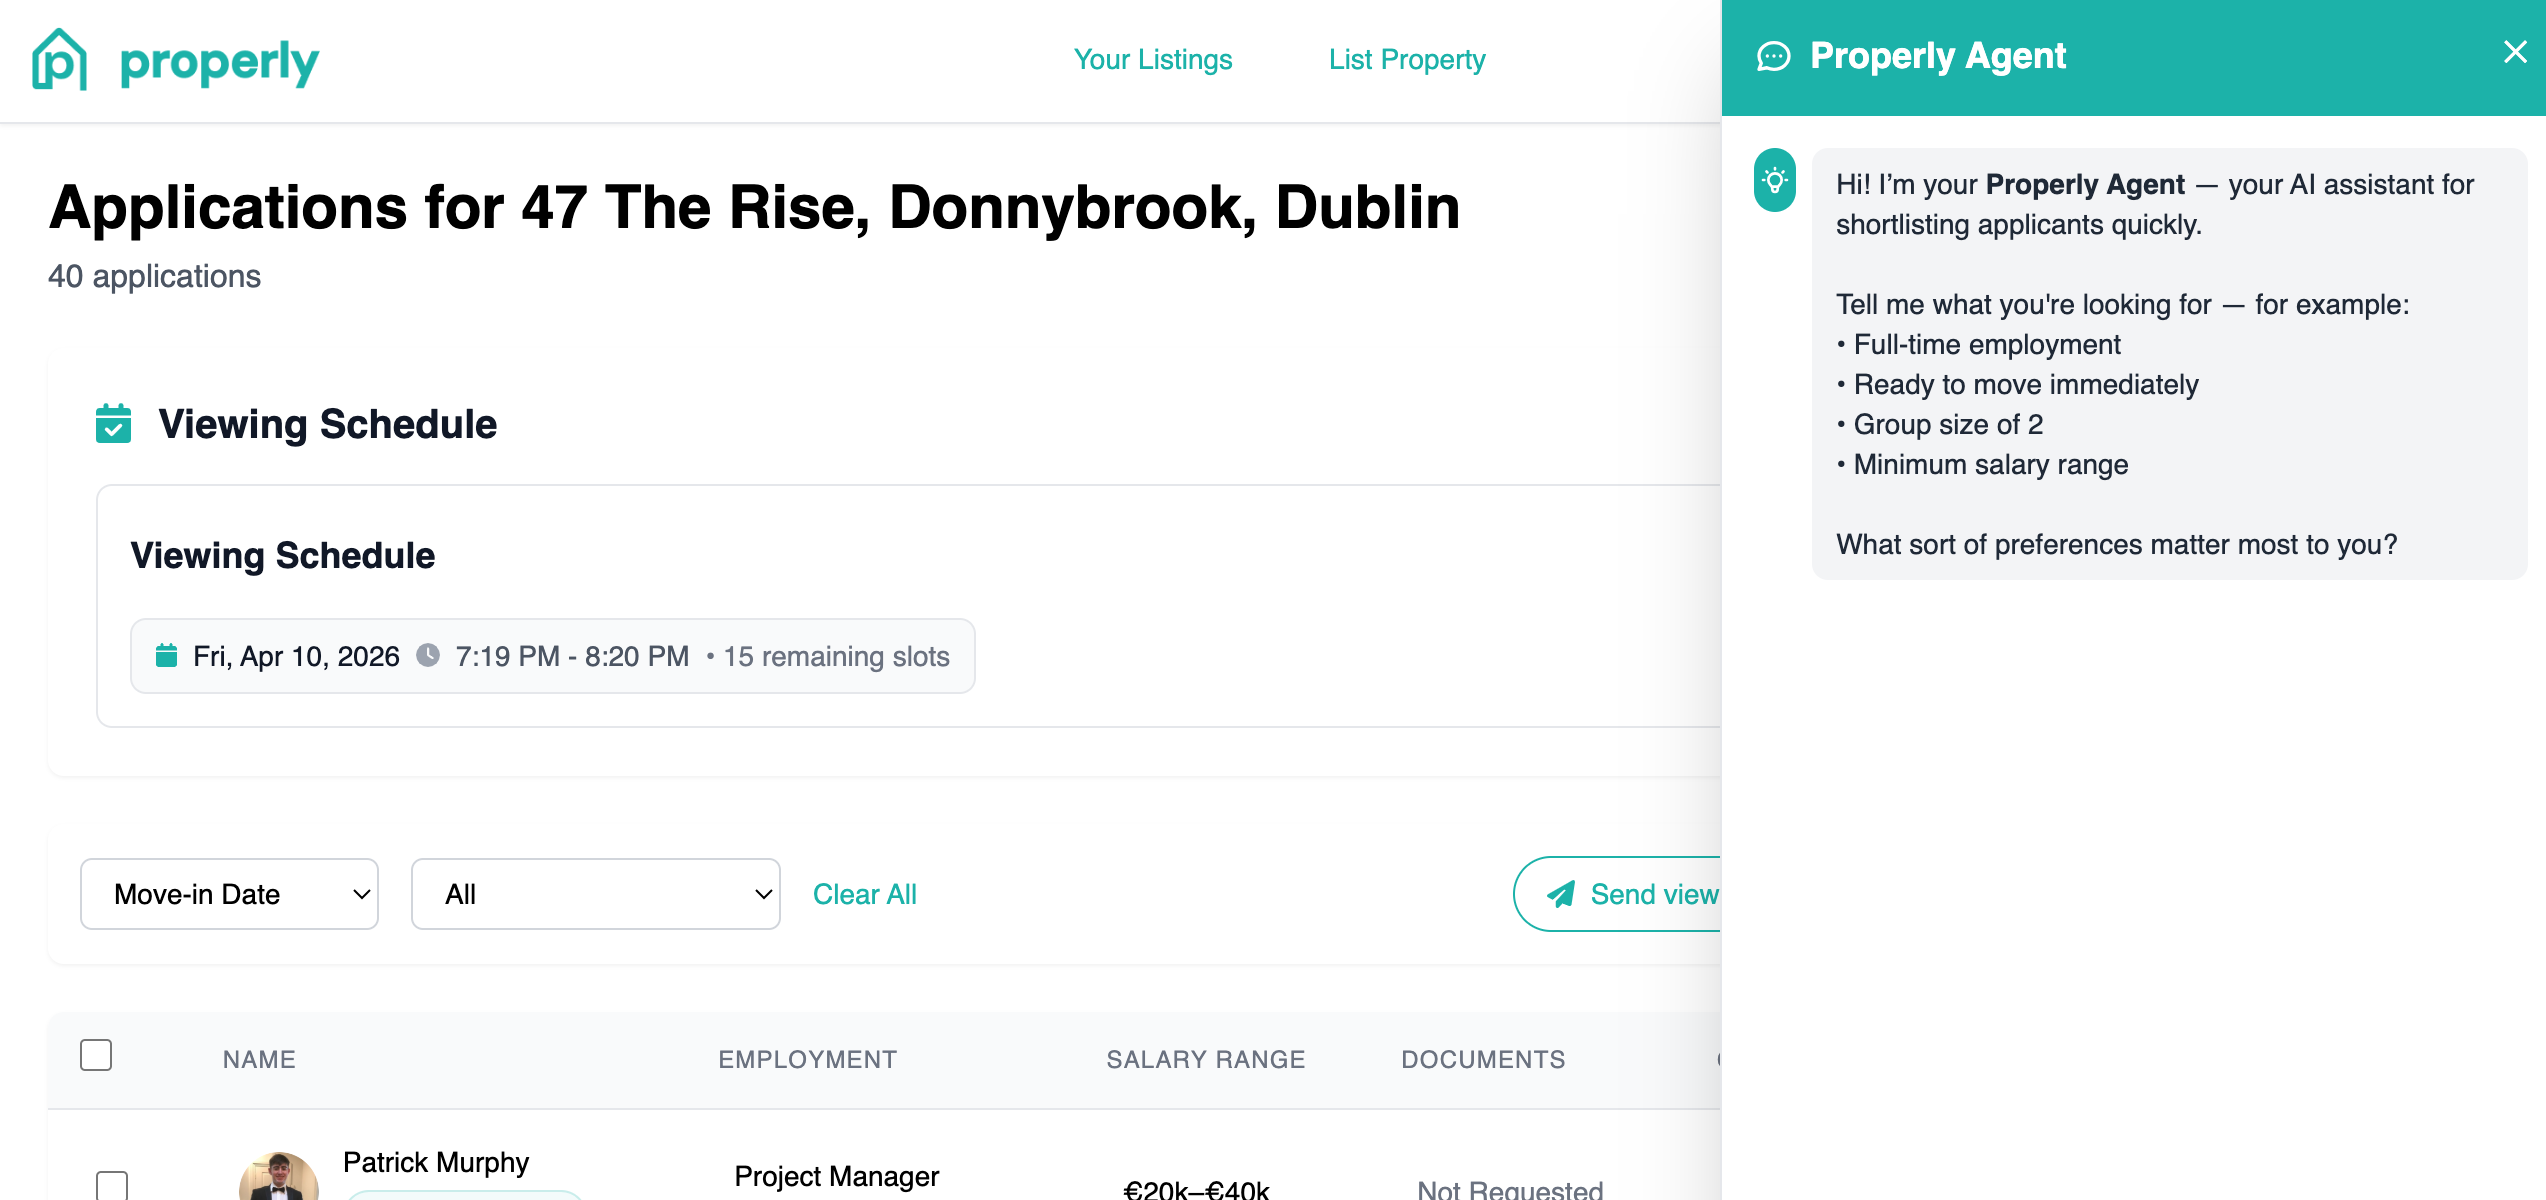This screenshot has height=1200, width=2546.
Task: Go to Your Listings
Action: coord(1153,60)
